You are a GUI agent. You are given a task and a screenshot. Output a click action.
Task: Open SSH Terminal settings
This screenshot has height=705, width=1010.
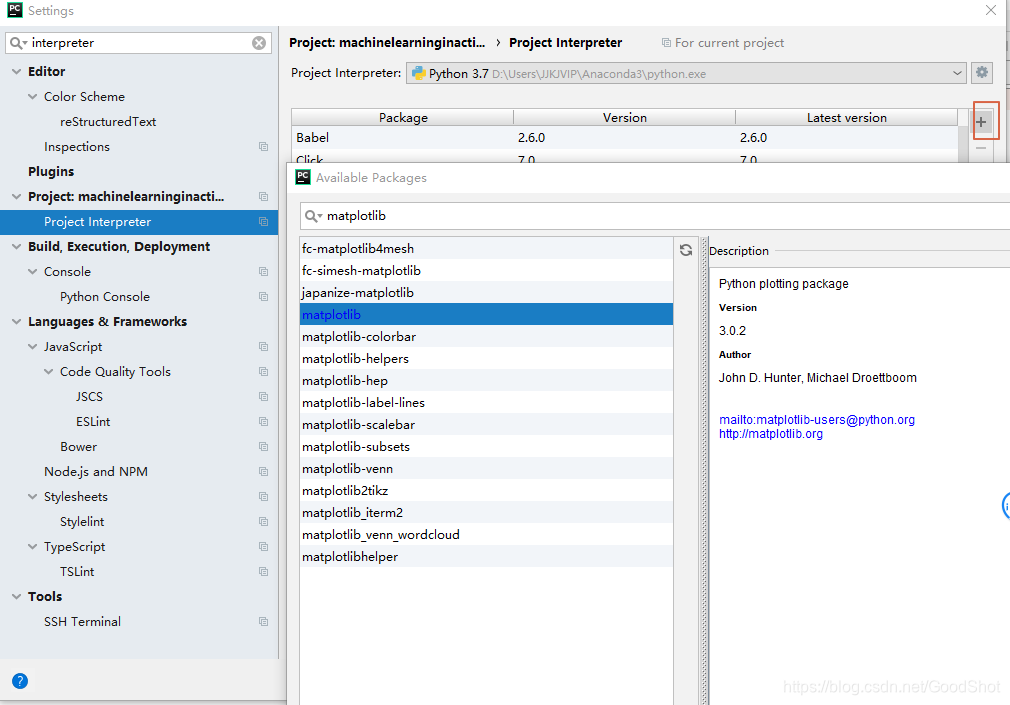(82, 621)
